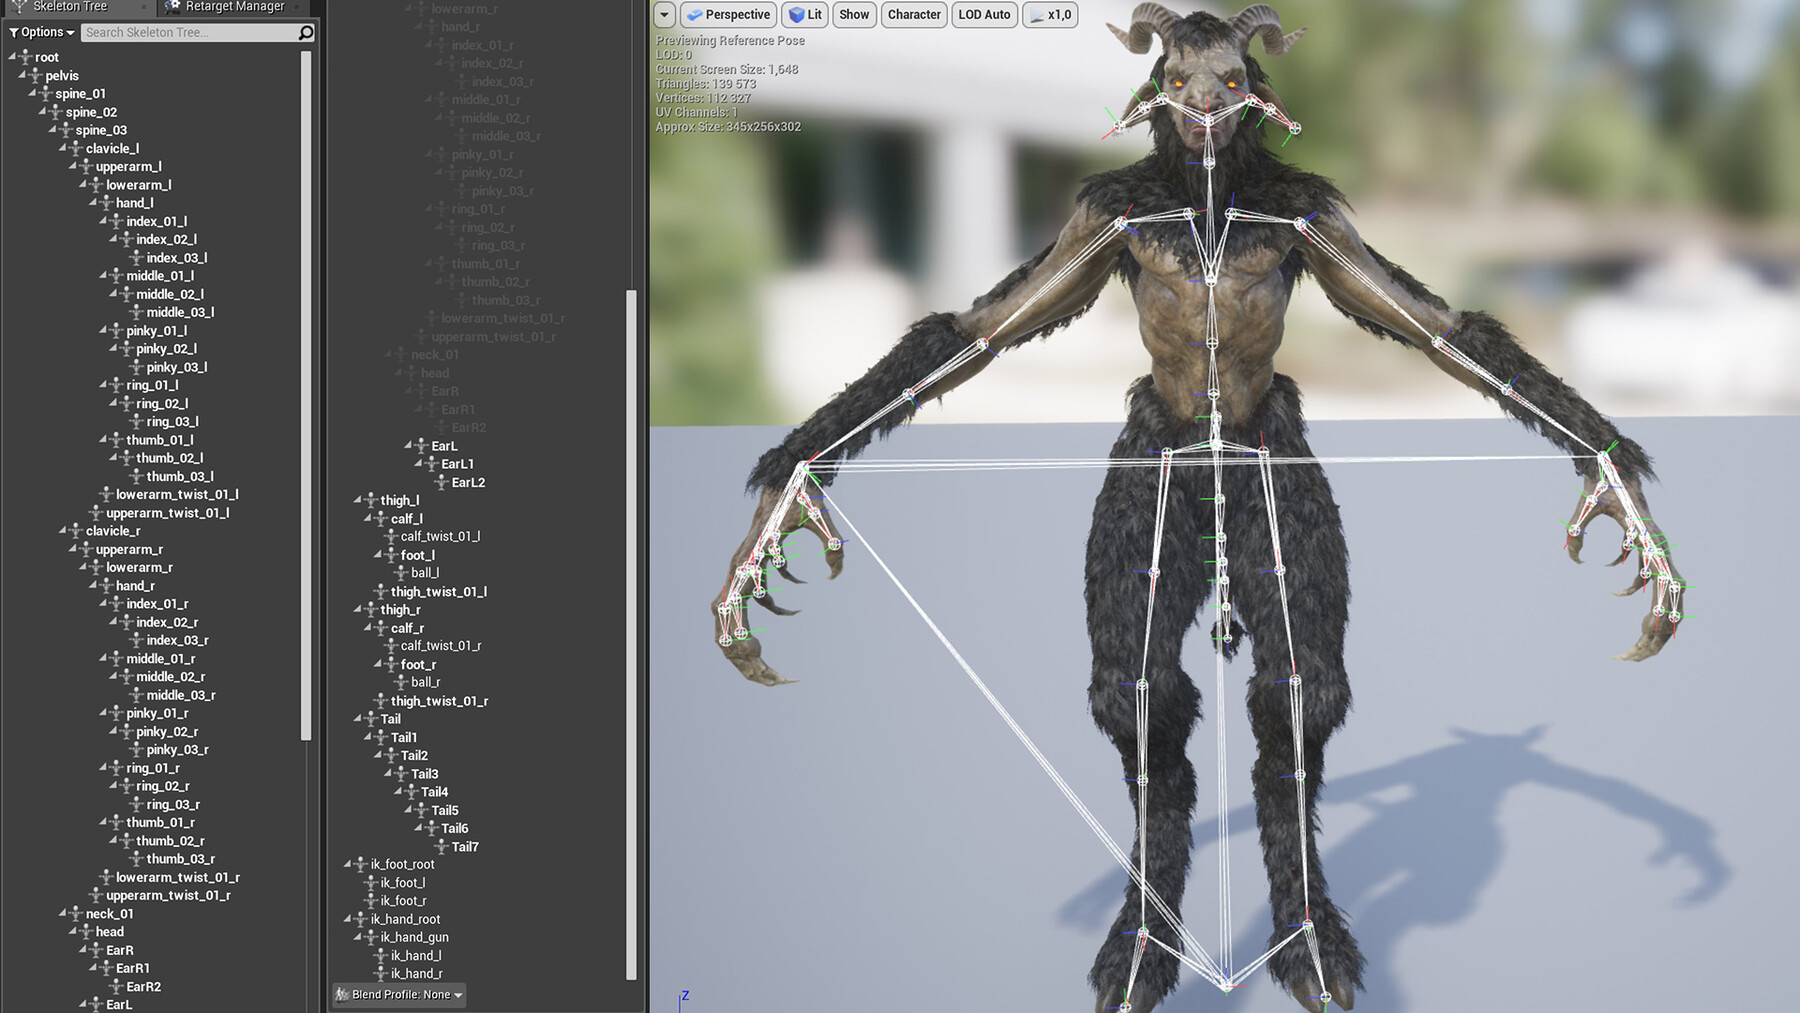Open the Blend Profile: None combo box
The image size is (1800, 1013).
coord(398,995)
